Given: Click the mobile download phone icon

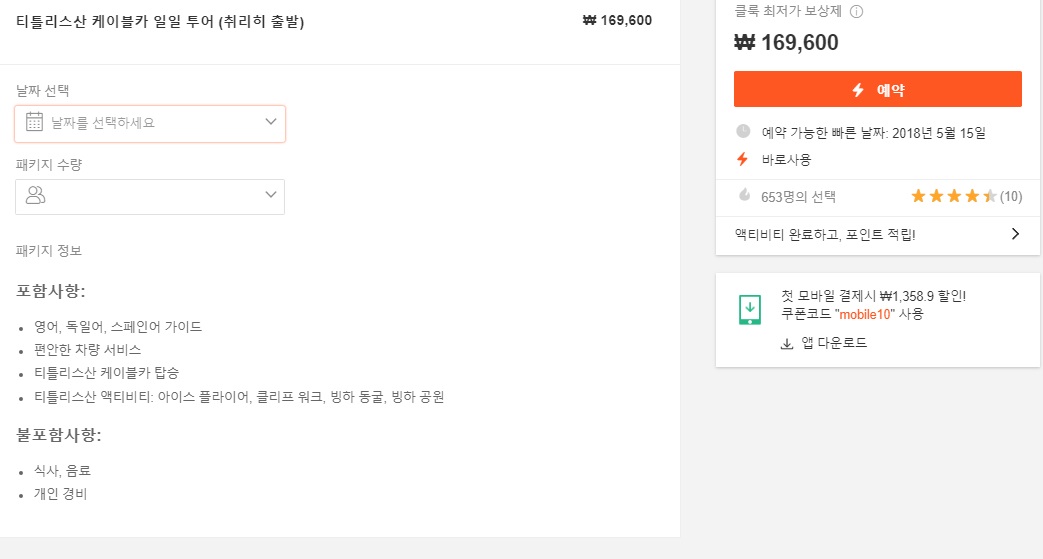Looking at the screenshot, I should click(x=750, y=309).
